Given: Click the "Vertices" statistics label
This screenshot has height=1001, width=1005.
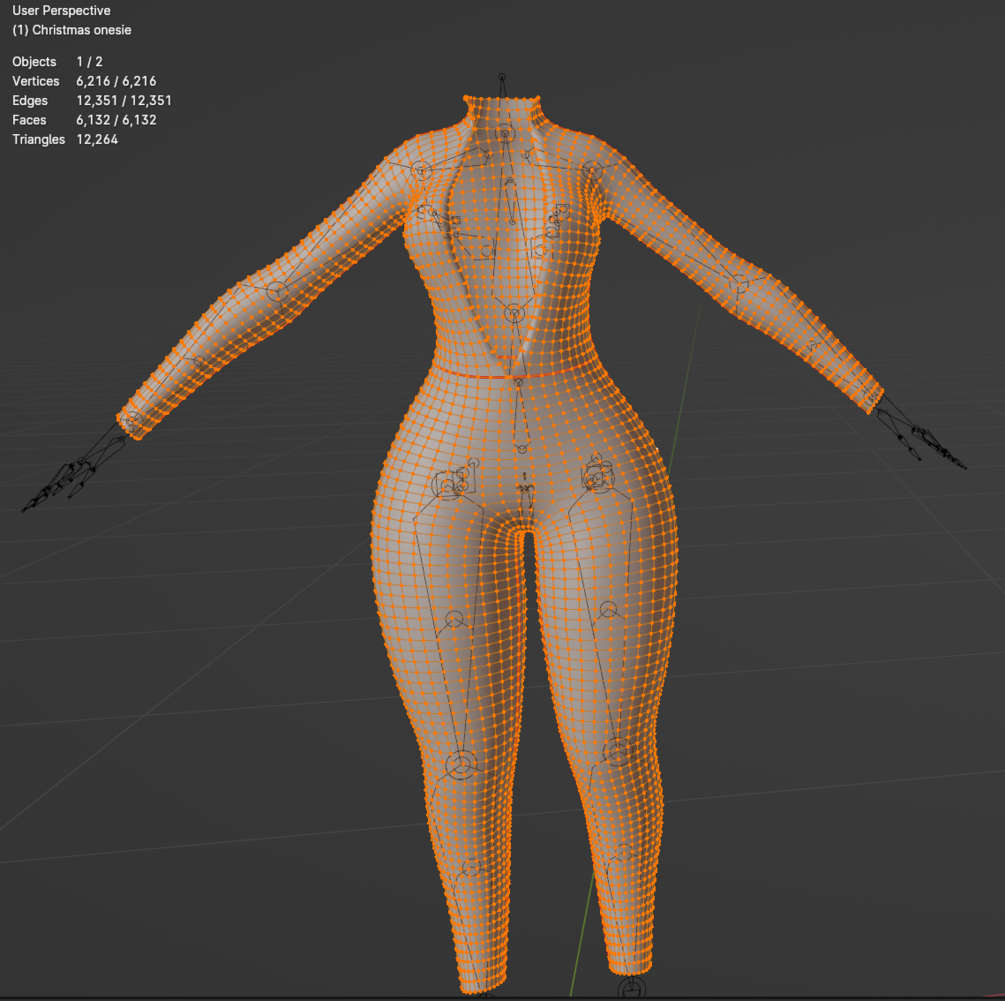Looking at the screenshot, I should click(35, 81).
